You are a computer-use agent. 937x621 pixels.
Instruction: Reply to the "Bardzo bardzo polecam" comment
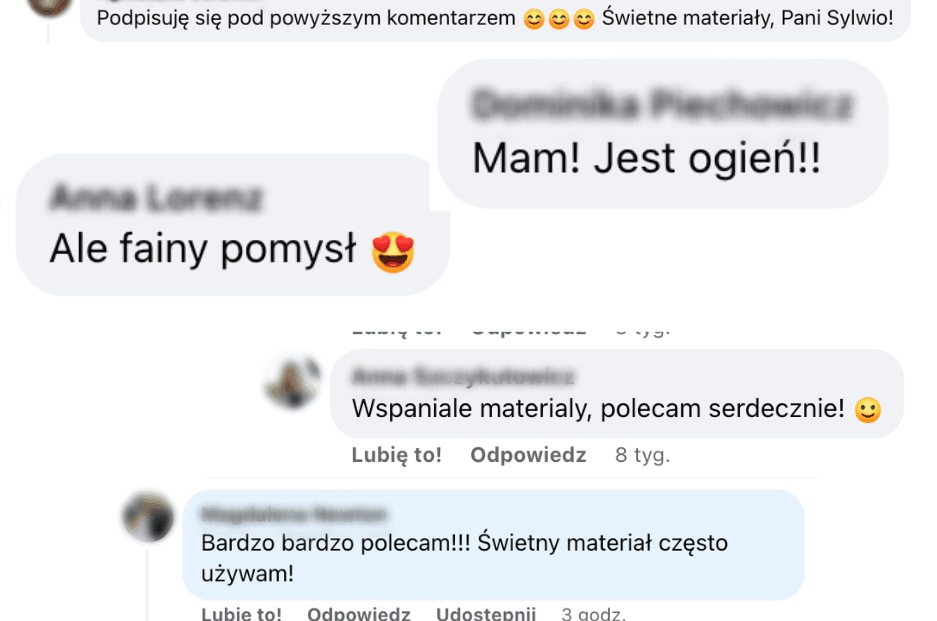(x=359, y=613)
